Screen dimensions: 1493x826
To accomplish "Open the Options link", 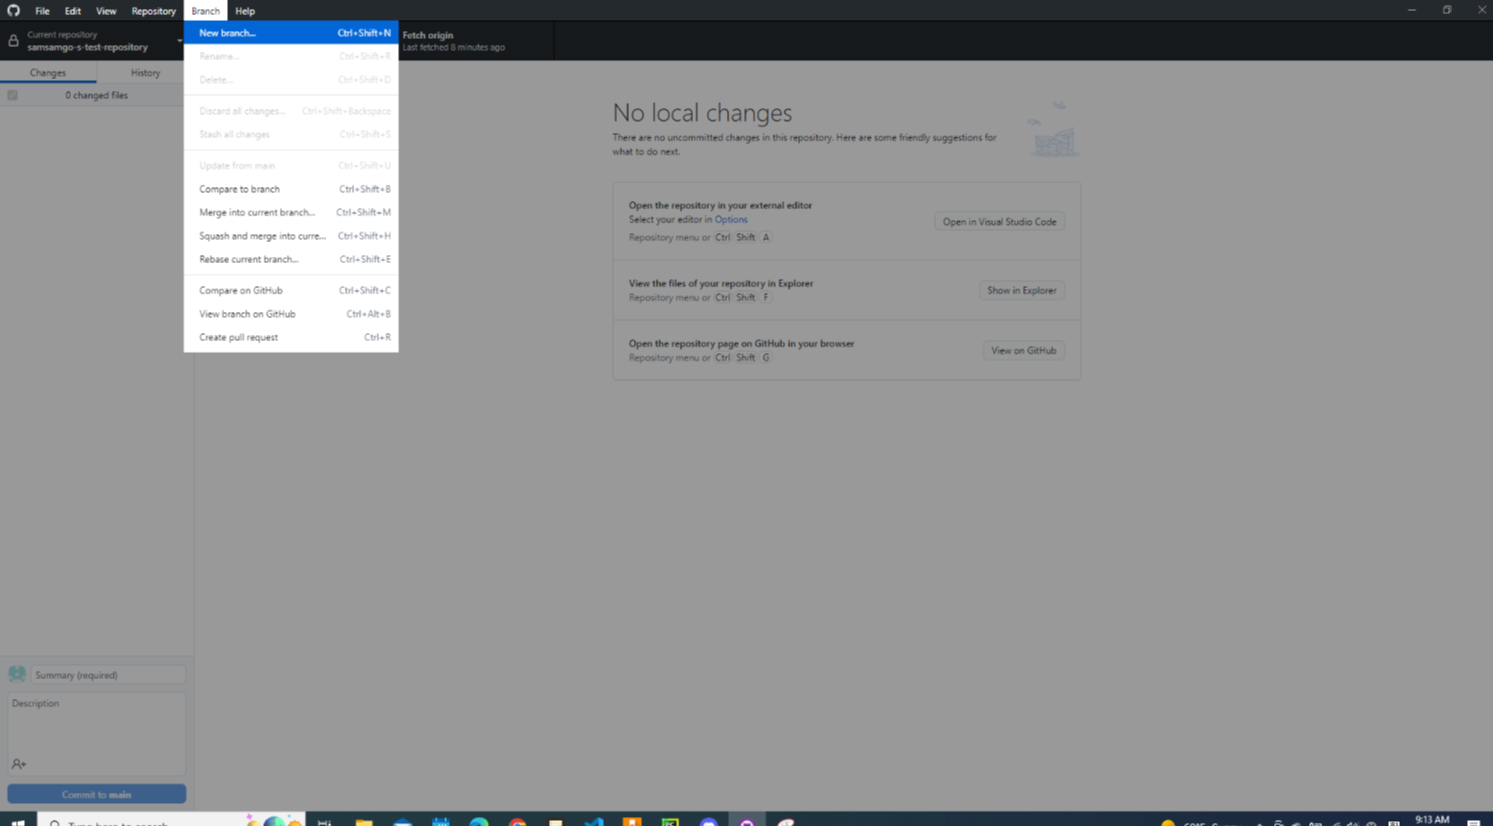I will click(731, 219).
